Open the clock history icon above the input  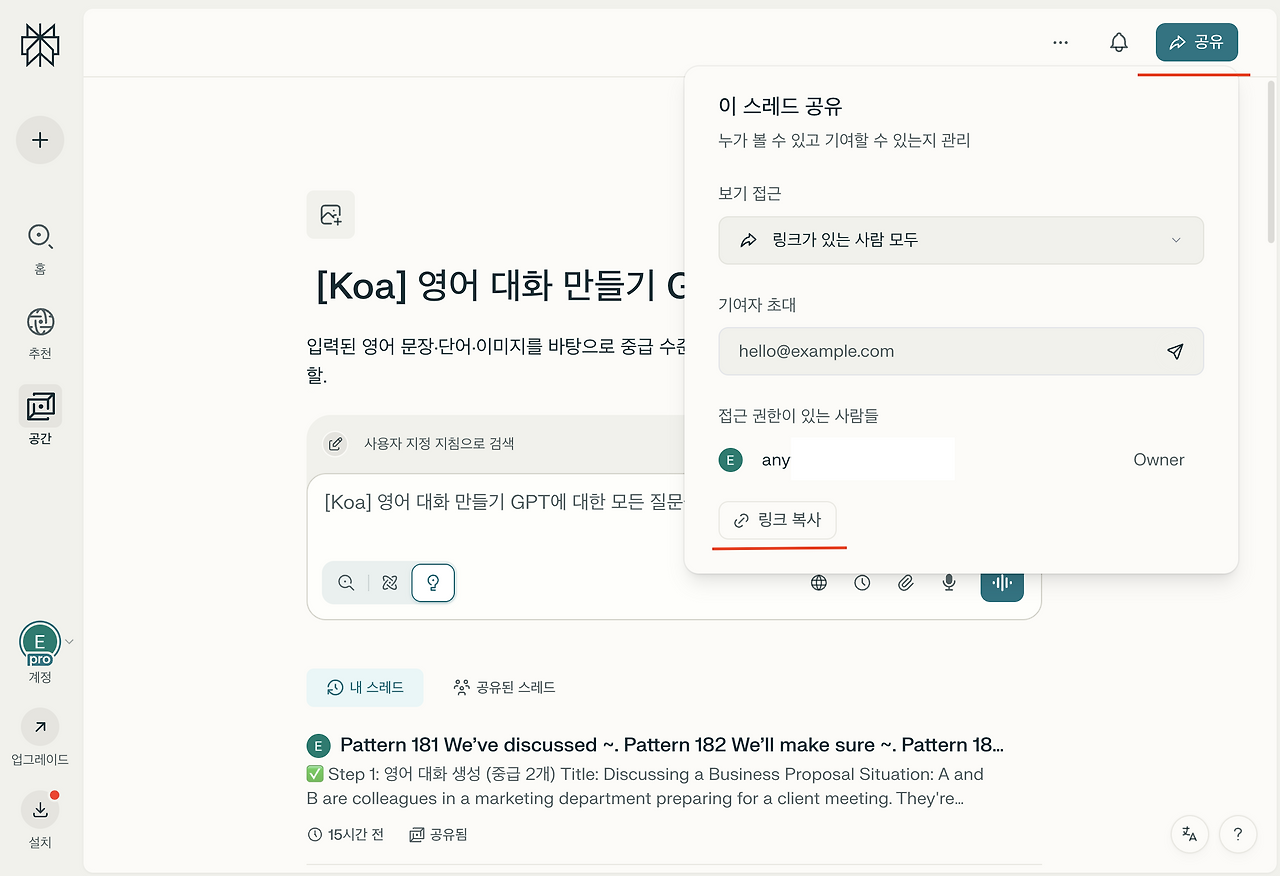click(x=862, y=582)
